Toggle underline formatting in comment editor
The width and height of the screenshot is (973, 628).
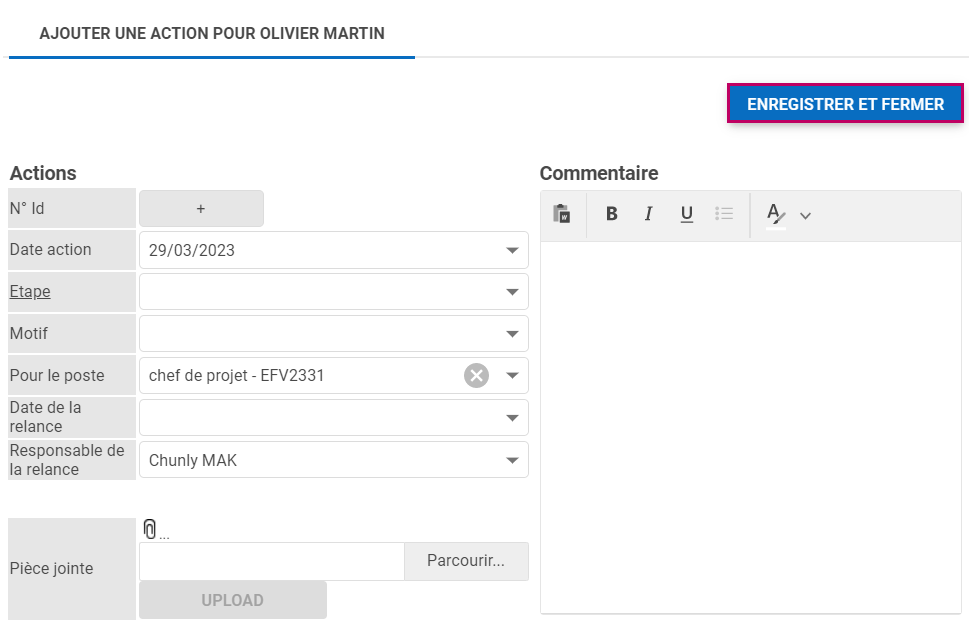pyautogui.click(x=686, y=214)
